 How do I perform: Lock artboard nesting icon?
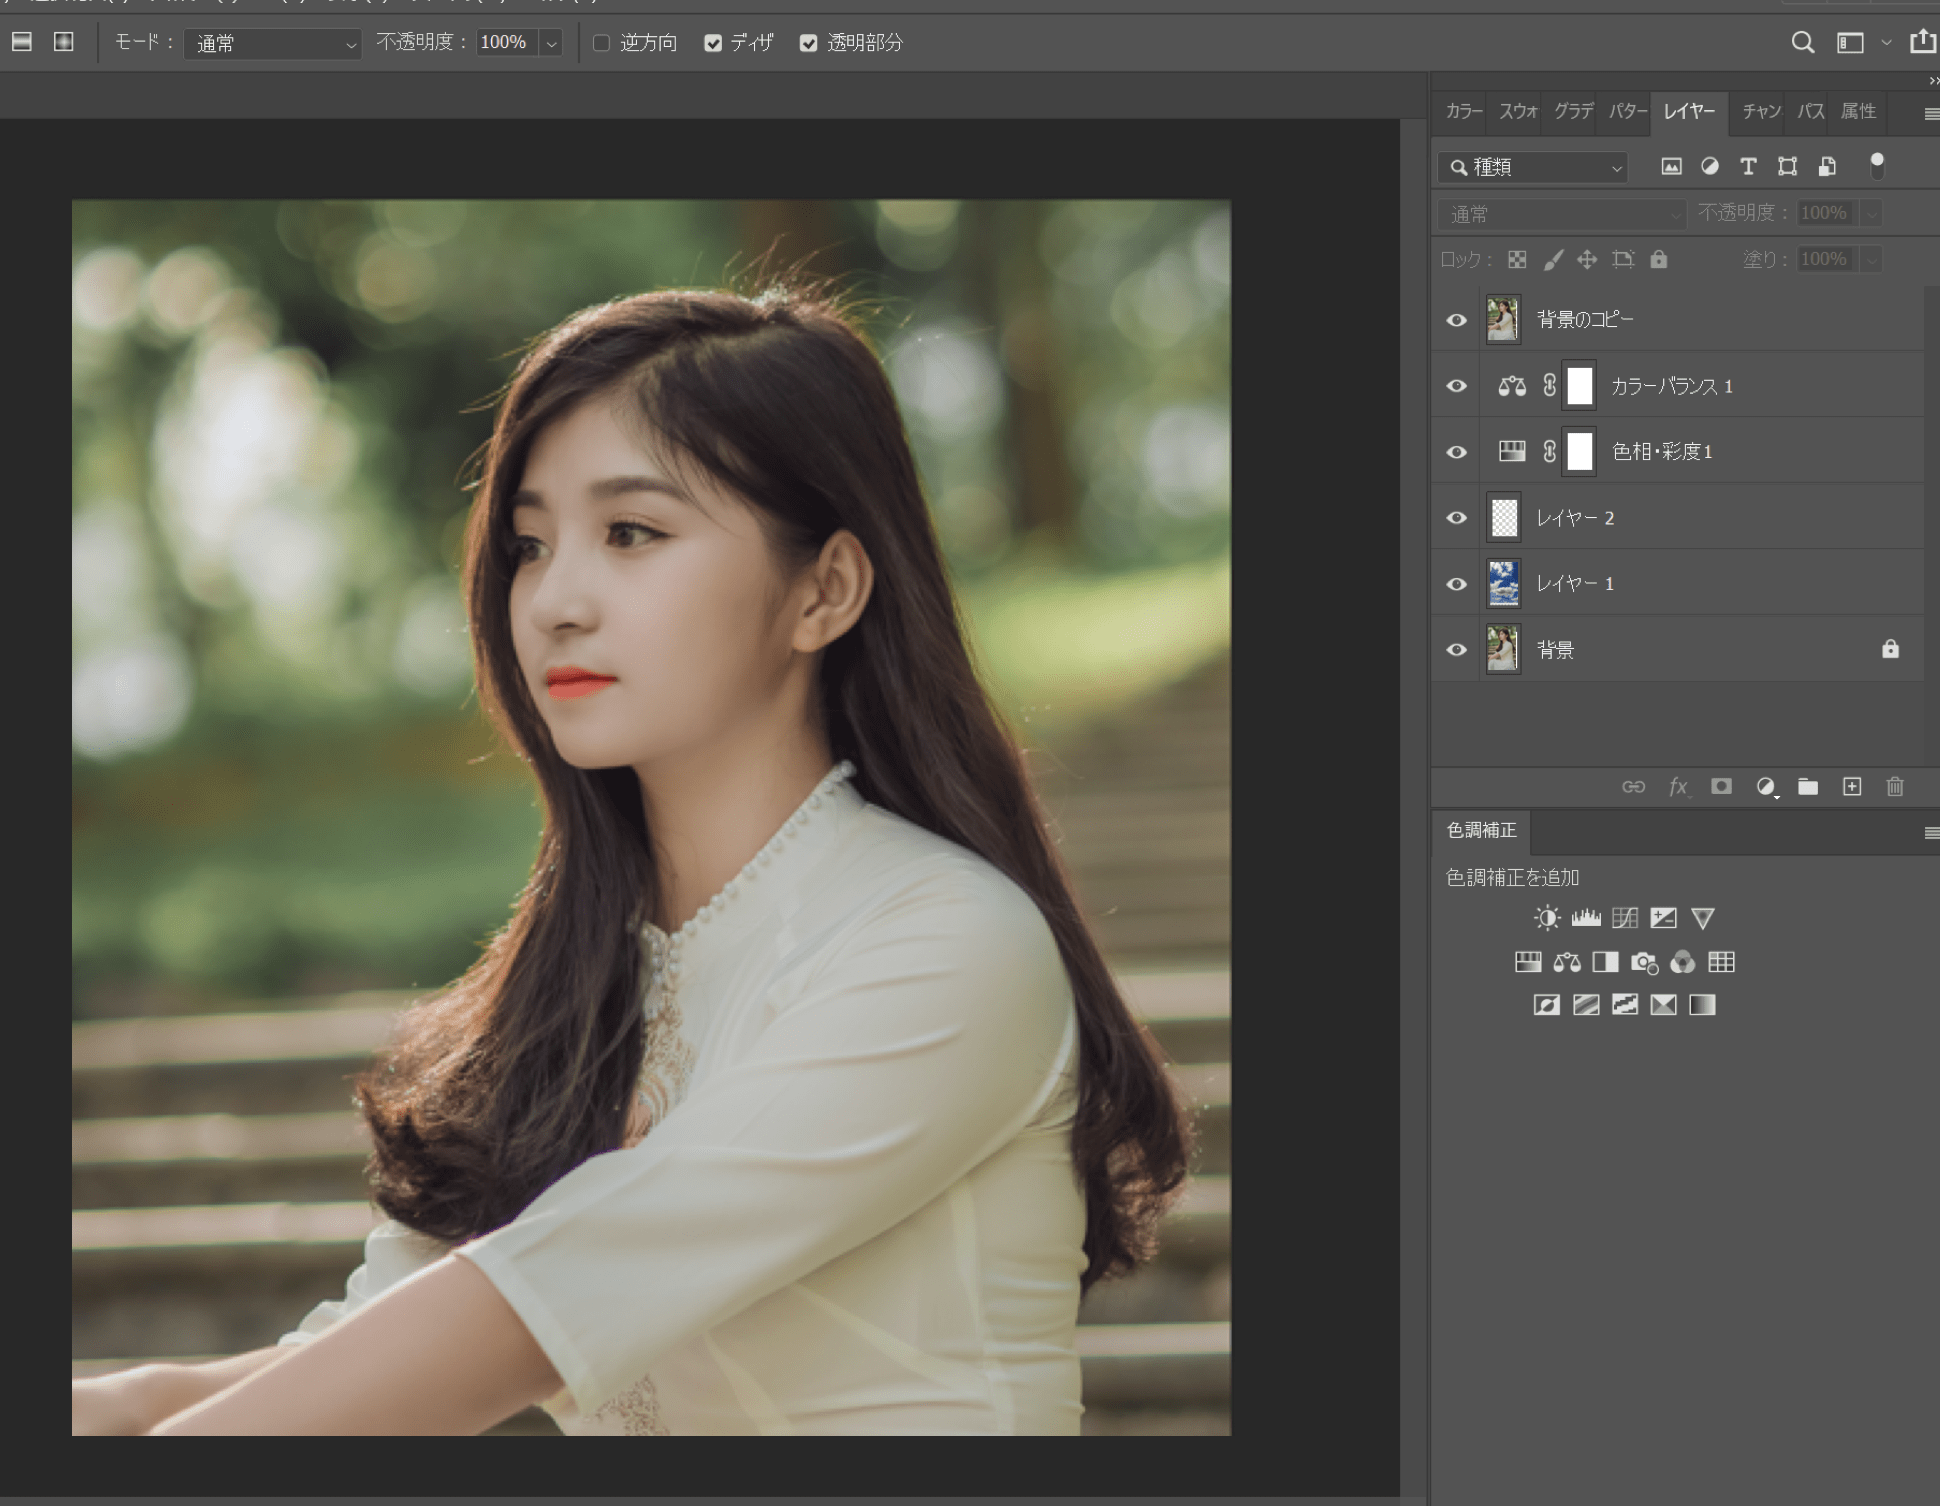[1623, 260]
